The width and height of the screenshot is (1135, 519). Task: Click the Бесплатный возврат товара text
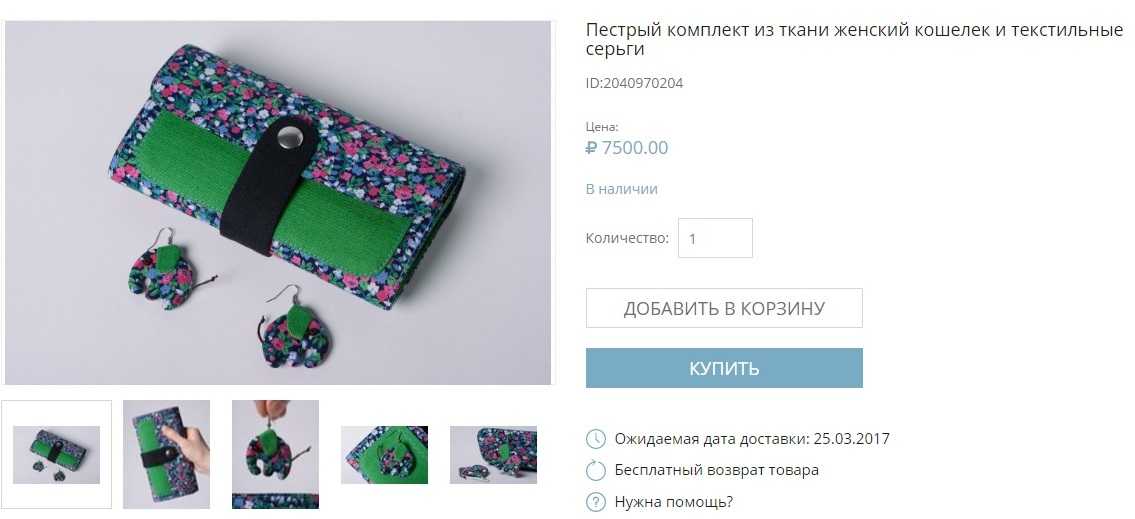pos(717,470)
